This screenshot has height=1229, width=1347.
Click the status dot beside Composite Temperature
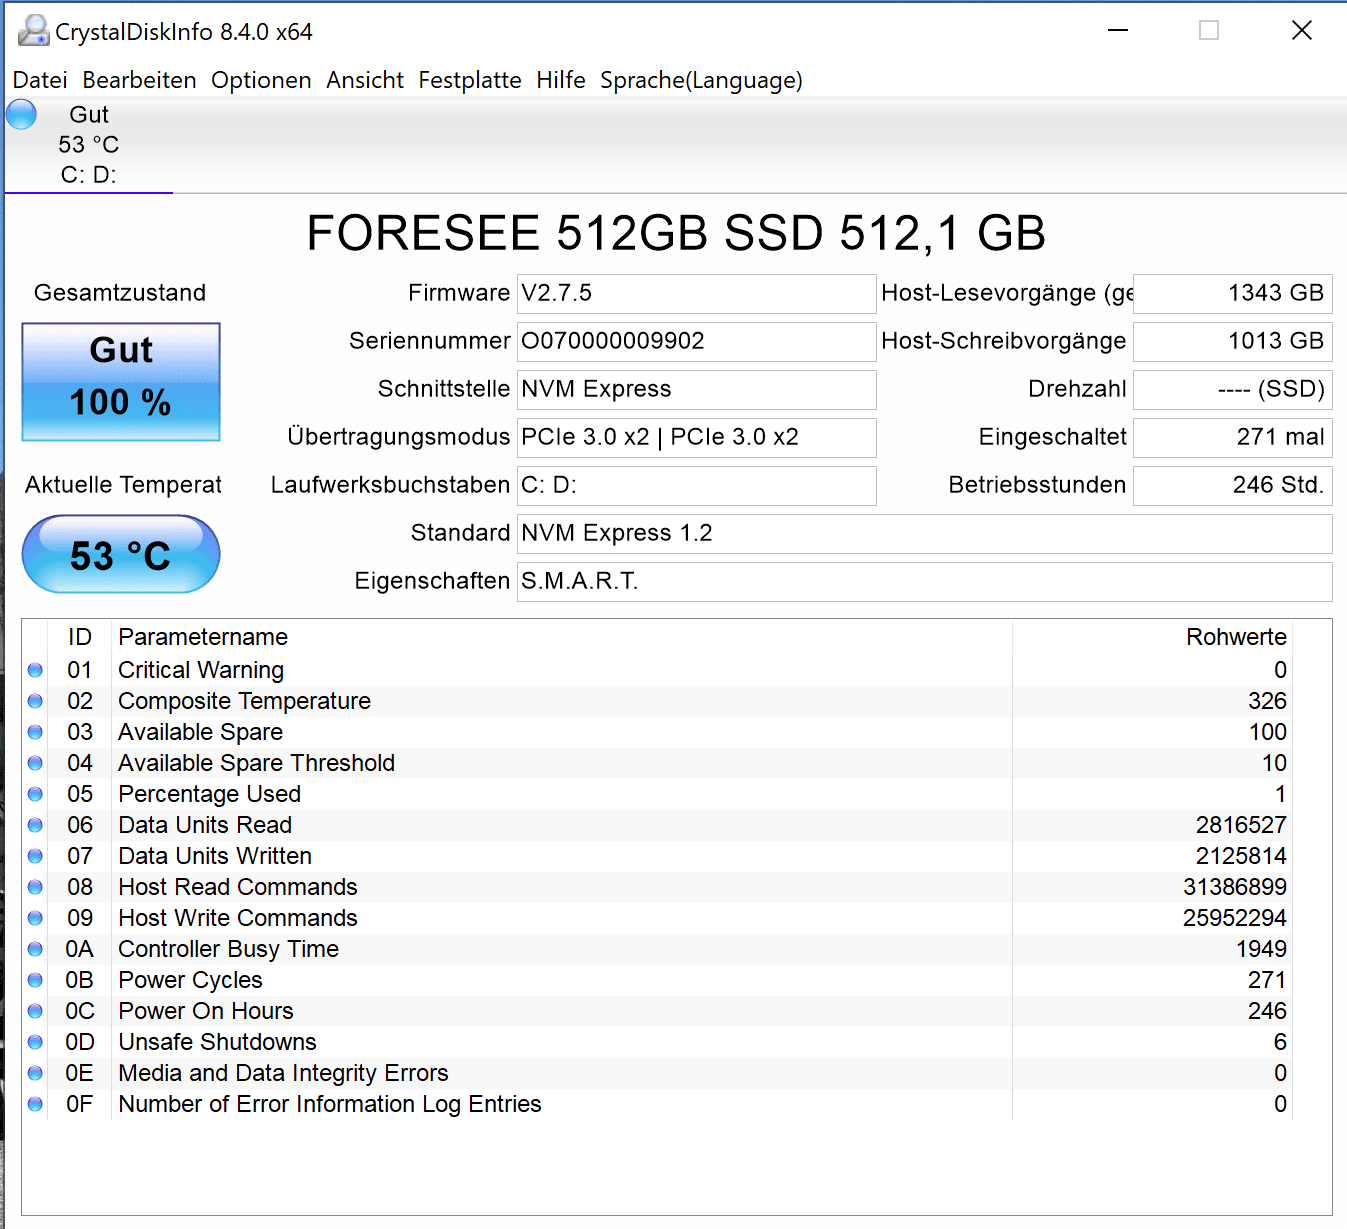35,701
